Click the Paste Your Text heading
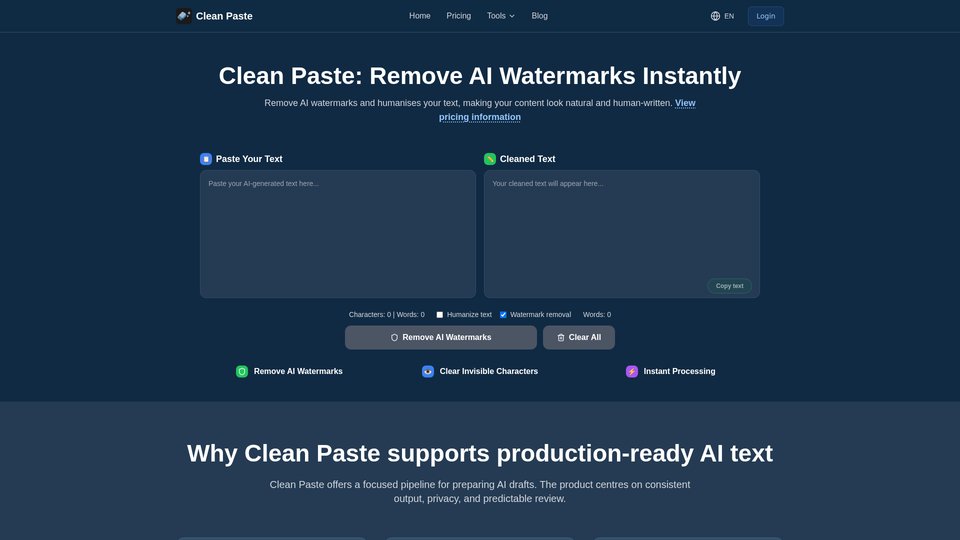Image resolution: width=960 pixels, height=540 pixels. (249, 159)
